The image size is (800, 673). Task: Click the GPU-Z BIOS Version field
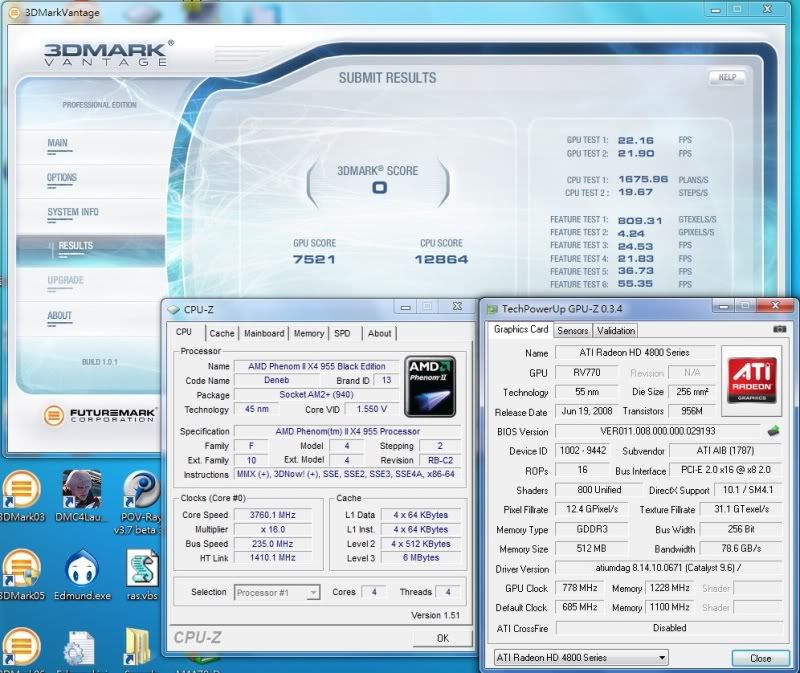click(x=658, y=431)
